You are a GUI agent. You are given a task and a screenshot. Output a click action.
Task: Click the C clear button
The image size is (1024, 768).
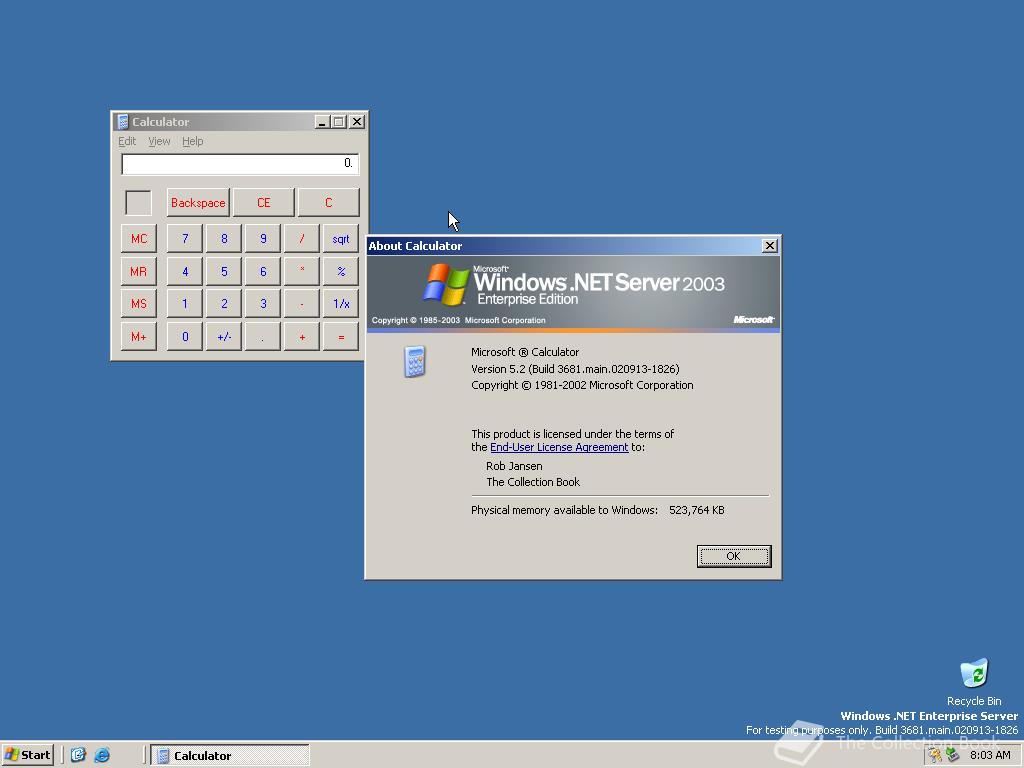[x=328, y=202]
